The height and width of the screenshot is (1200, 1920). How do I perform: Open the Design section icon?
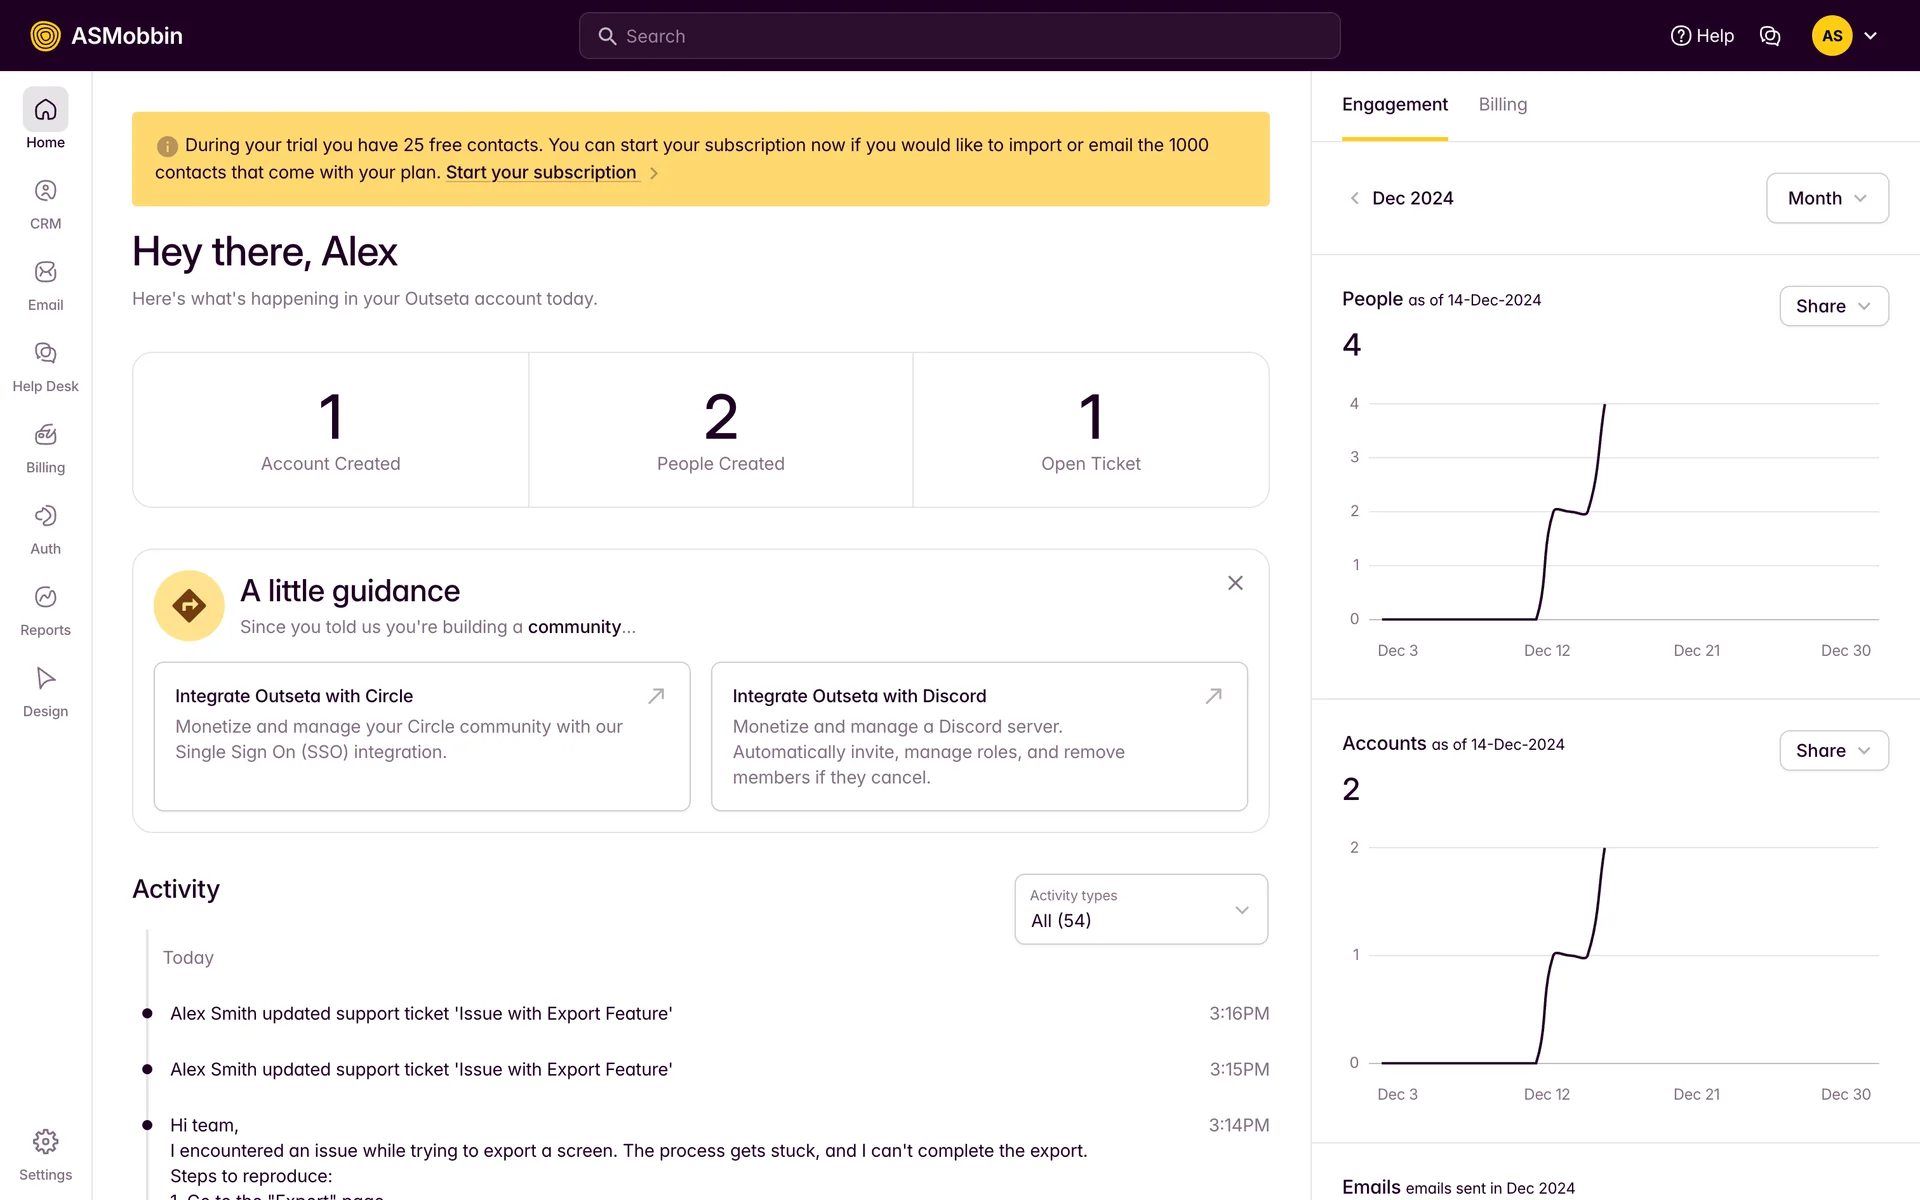(45, 691)
